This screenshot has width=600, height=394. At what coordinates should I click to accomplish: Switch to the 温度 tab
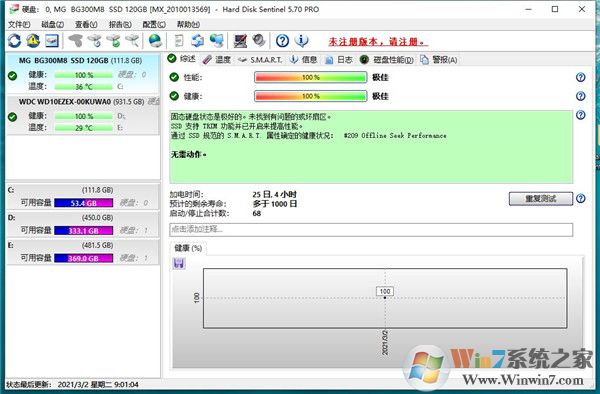click(x=217, y=59)
